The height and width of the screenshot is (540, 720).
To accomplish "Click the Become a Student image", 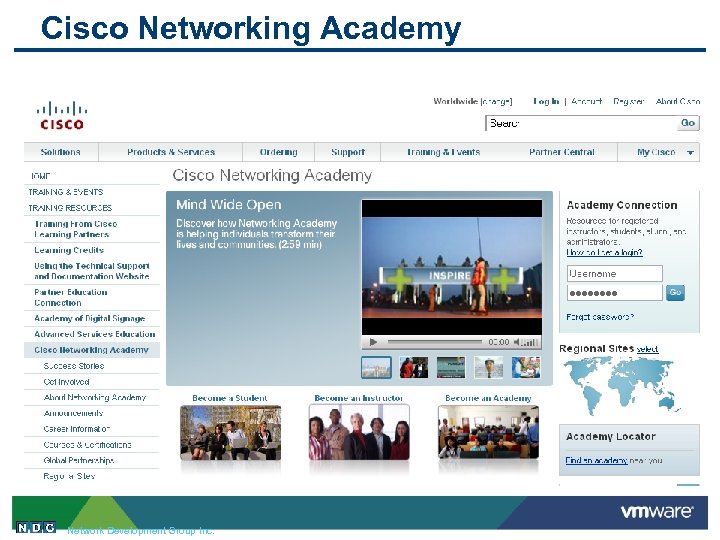I will 231,433.
